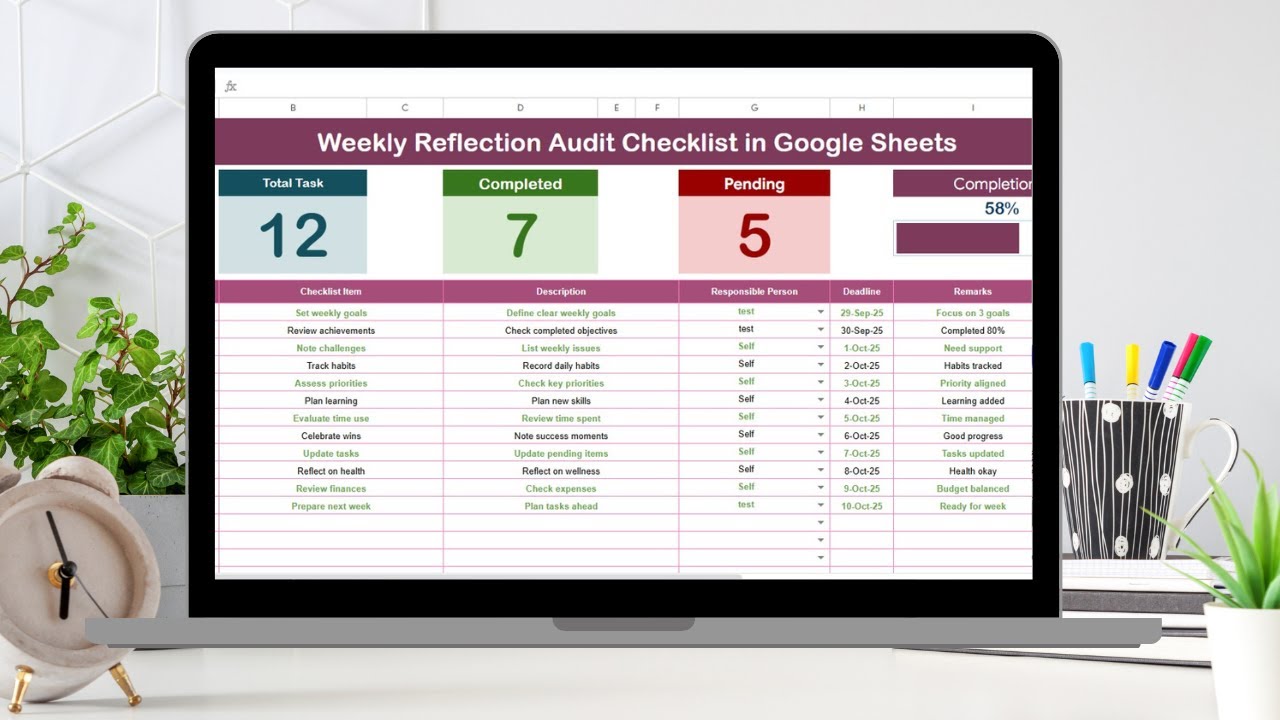Click the Deadline column heading
Screen dimensions: 1280x720
click(x=861, y=292)
